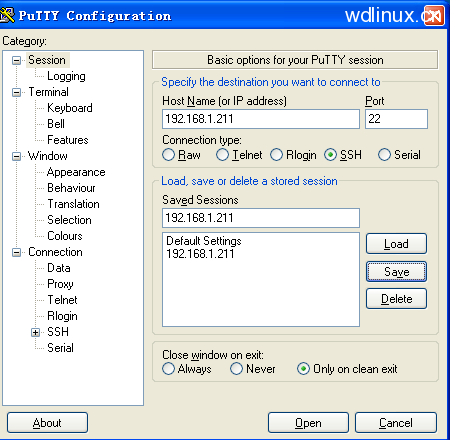Choose Telnet as connection type
The image size is (450, 440).
222,155
